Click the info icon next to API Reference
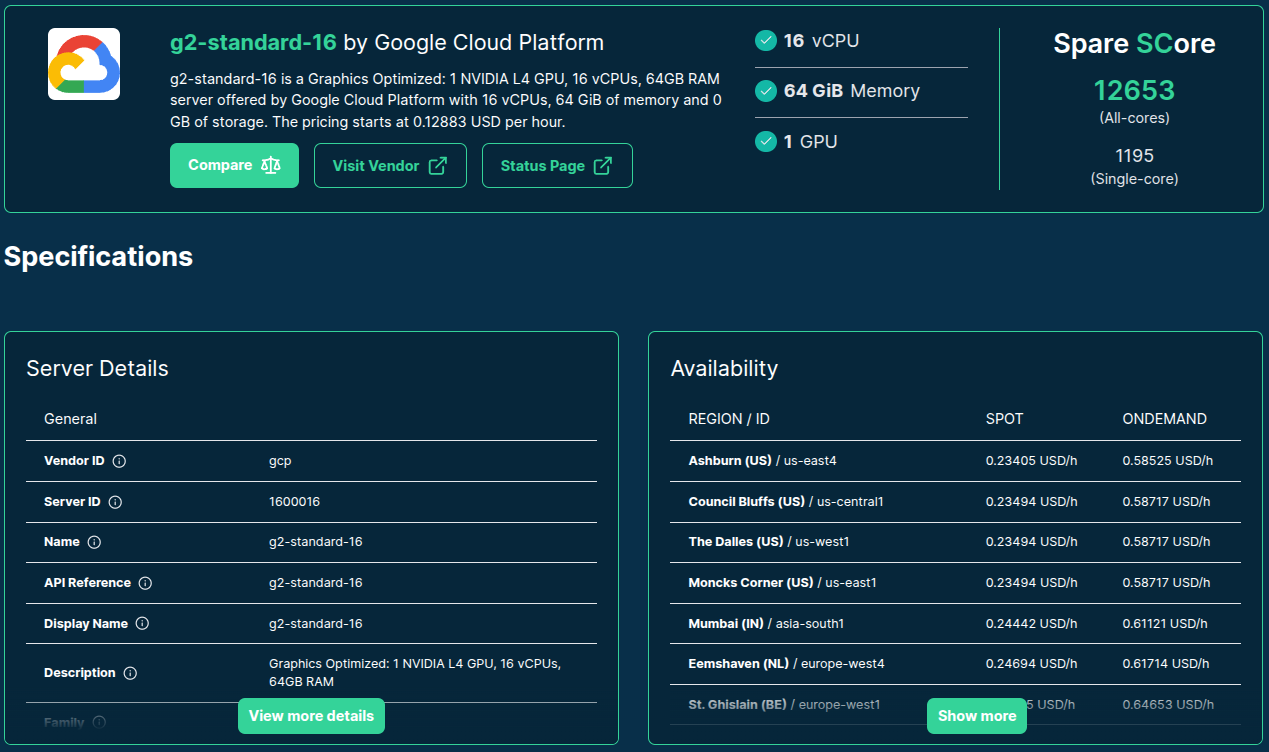Image resolution: width=1269 pixels, height=752 pixels. [x=145, y=583]
